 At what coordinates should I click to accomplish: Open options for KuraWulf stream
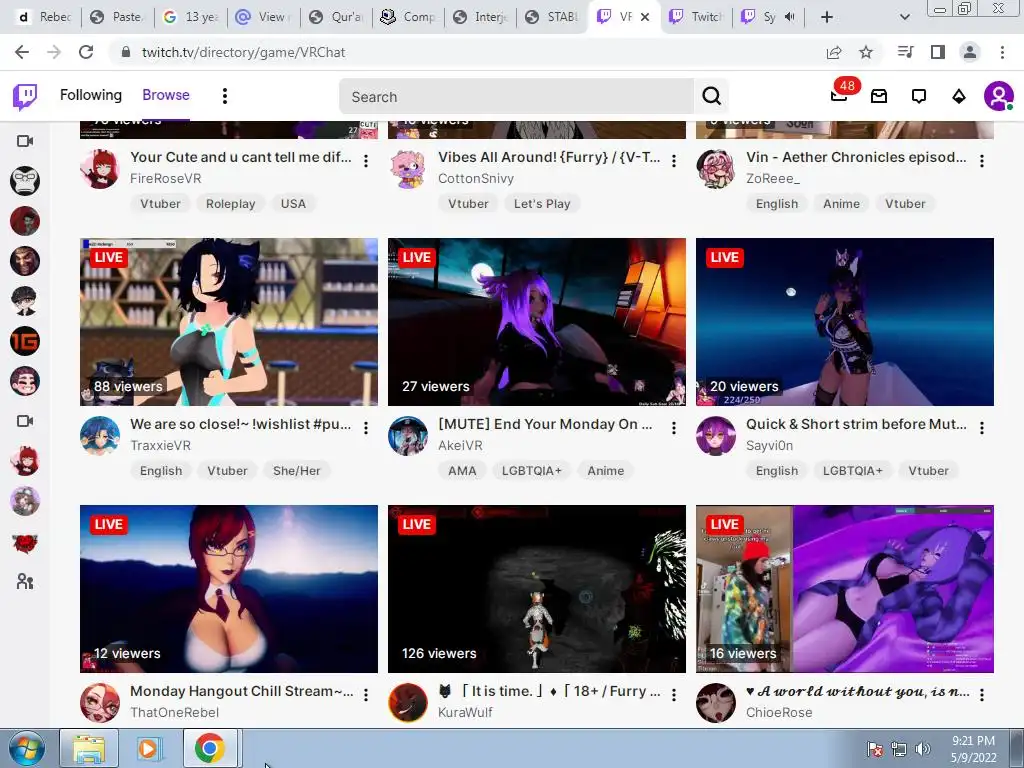tap(674, 695)
